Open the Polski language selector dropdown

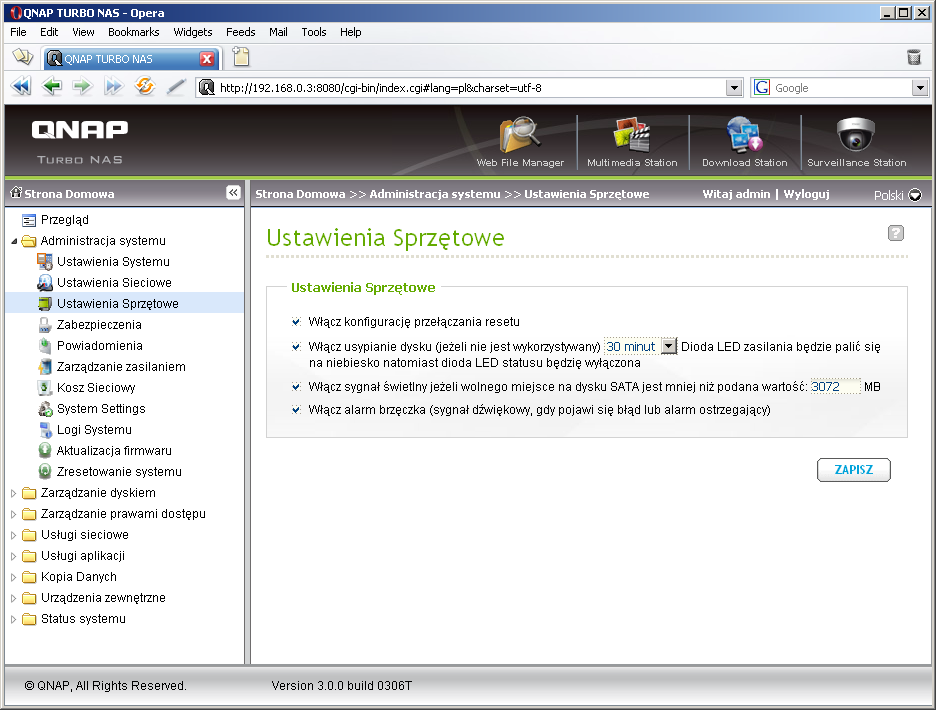pyautogui.click(x=898, y=195)
